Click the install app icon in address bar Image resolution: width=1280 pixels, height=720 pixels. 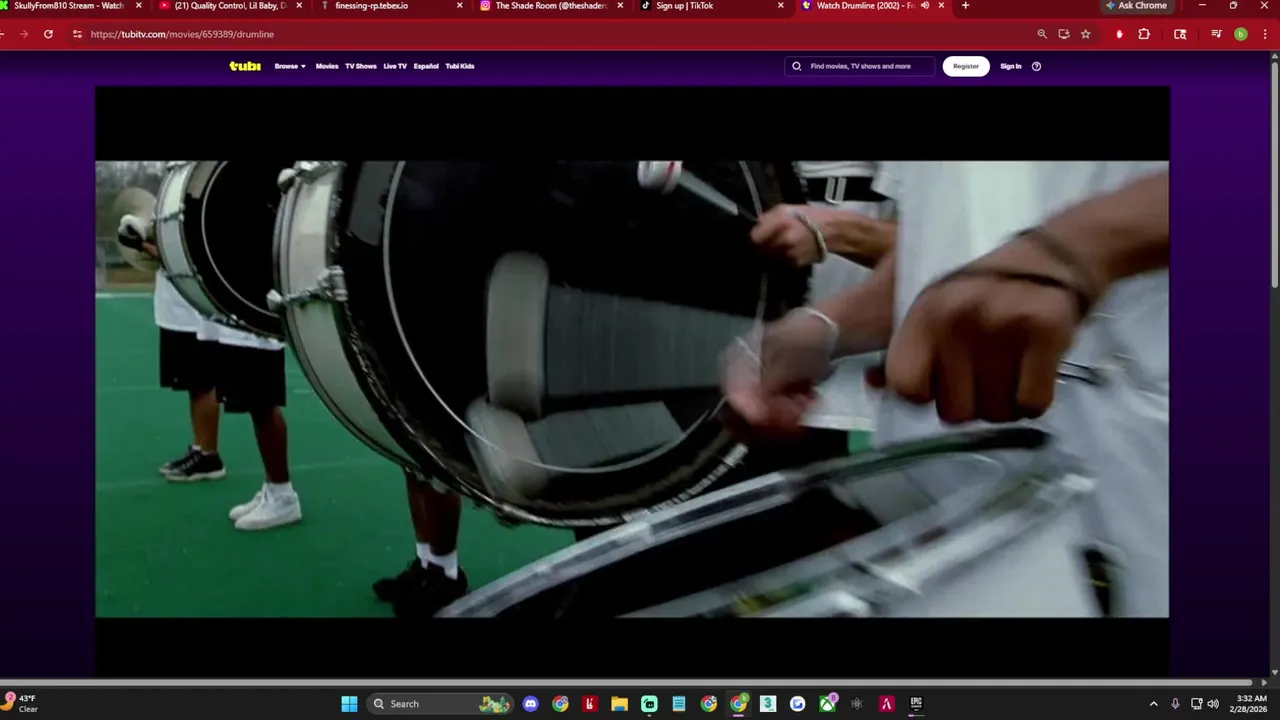[x=1064, y=34]
